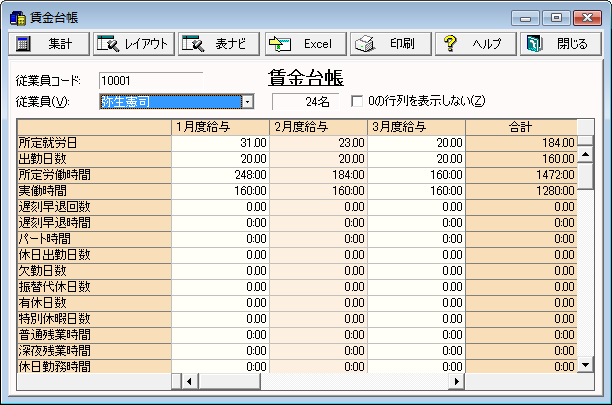Click the 賃金台帳 title bar app icon
Screen dimensions: 612x405
[17, 17]
